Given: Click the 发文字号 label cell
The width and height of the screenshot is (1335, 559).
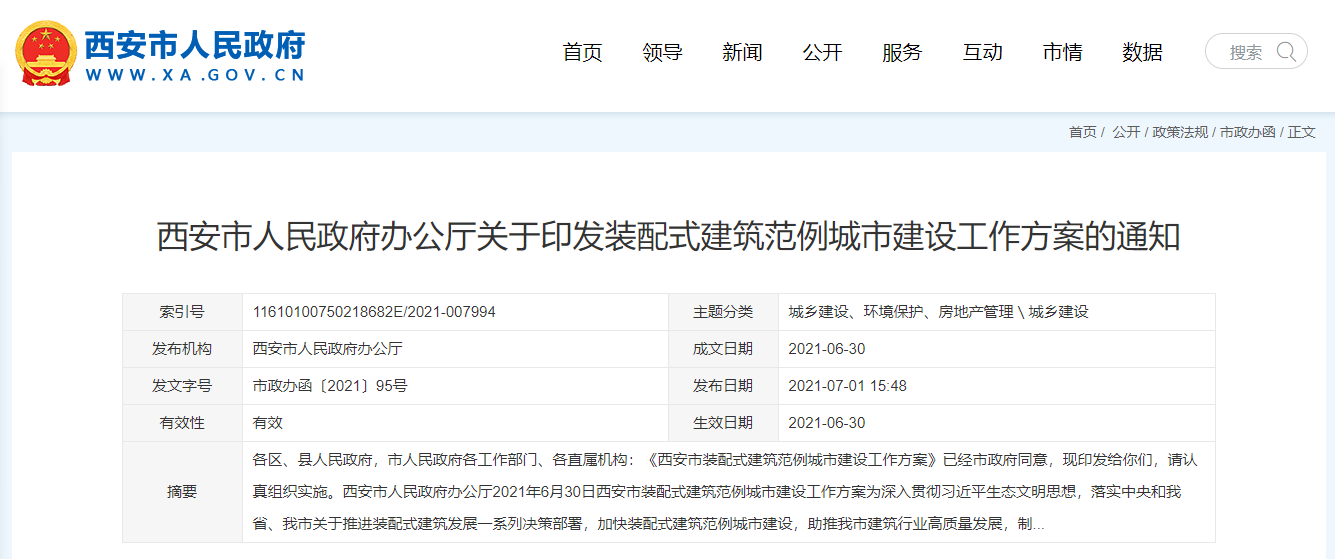Looking at the screenshot, I should (182, 386).
